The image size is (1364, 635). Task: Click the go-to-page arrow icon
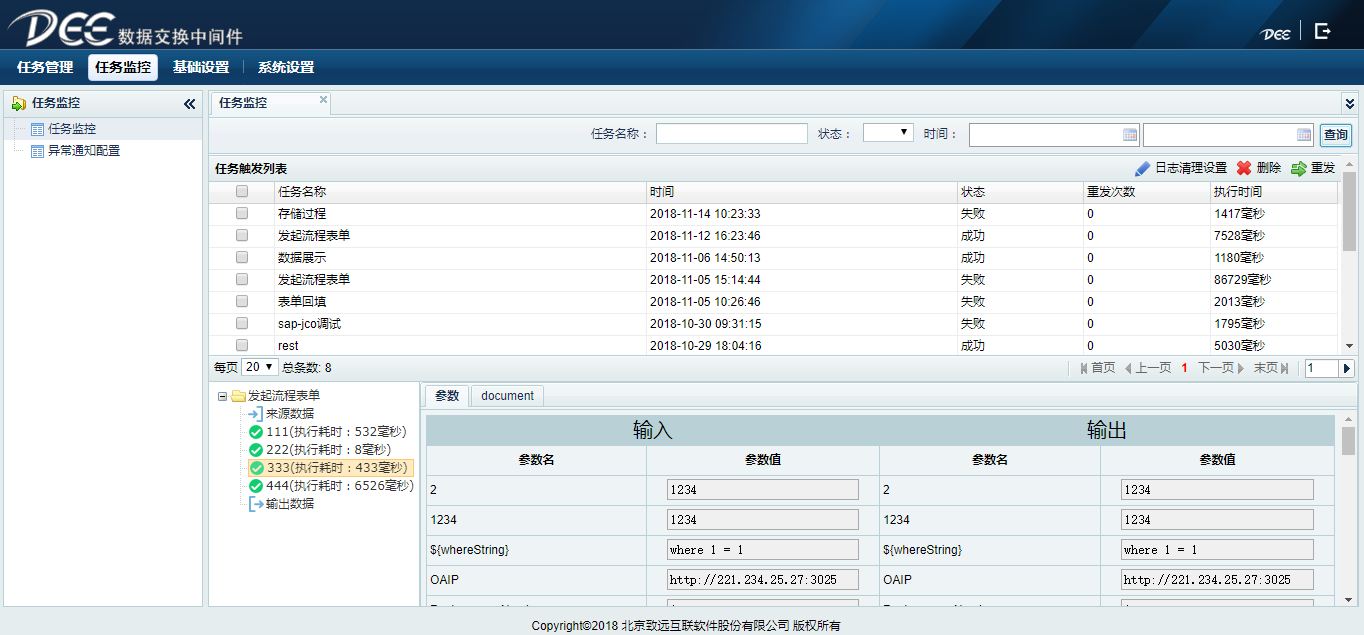(1346, 369)
